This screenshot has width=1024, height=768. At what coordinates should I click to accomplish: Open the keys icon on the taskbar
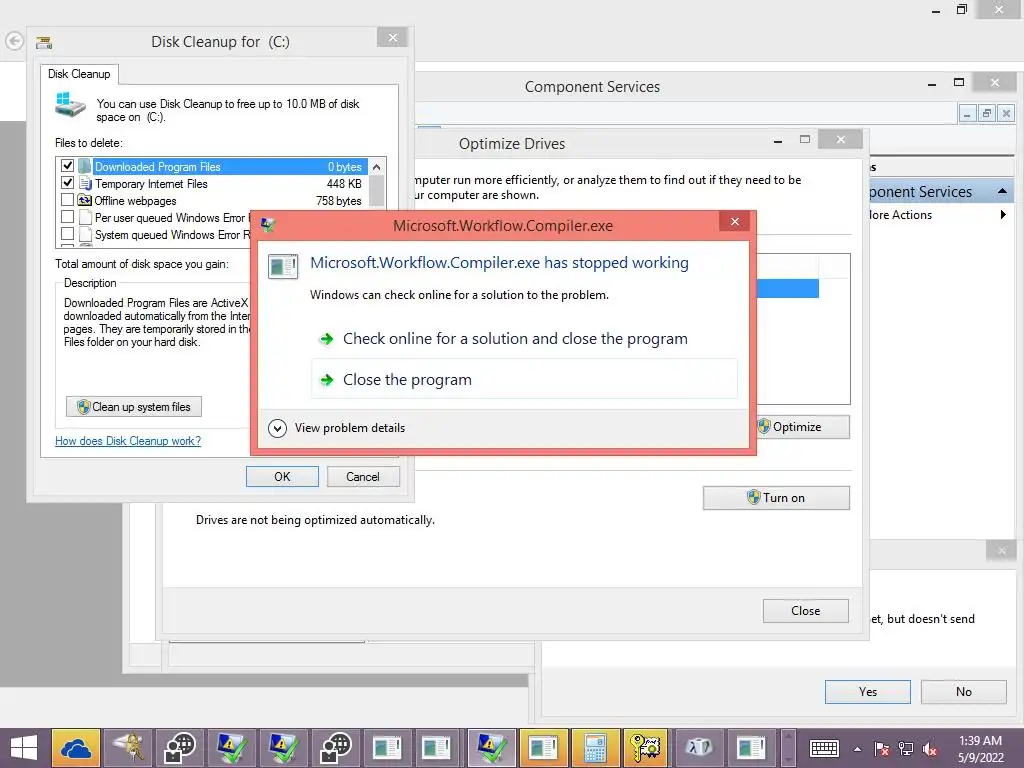(x=128, y=748)
